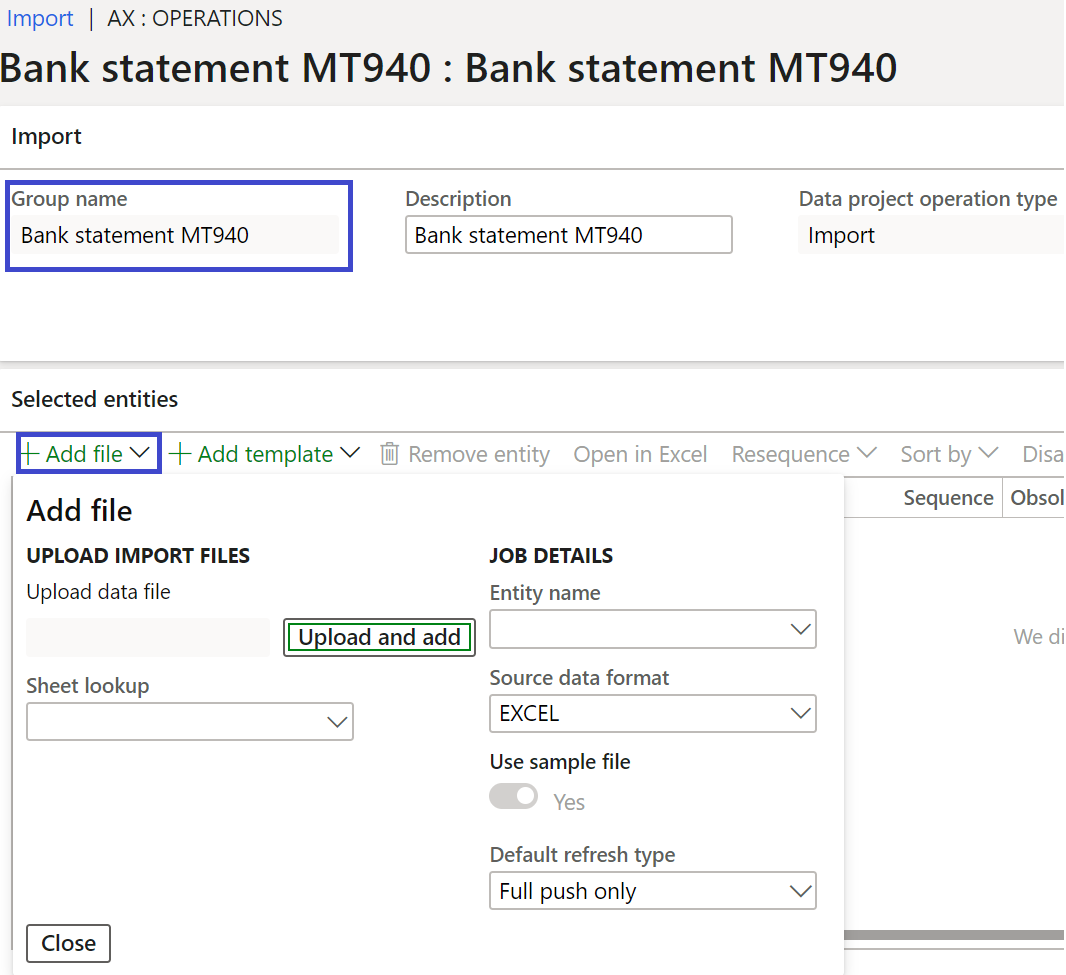Click the Yes label by the toggle
The image size is (1066, 975).
tap(568, 802)
